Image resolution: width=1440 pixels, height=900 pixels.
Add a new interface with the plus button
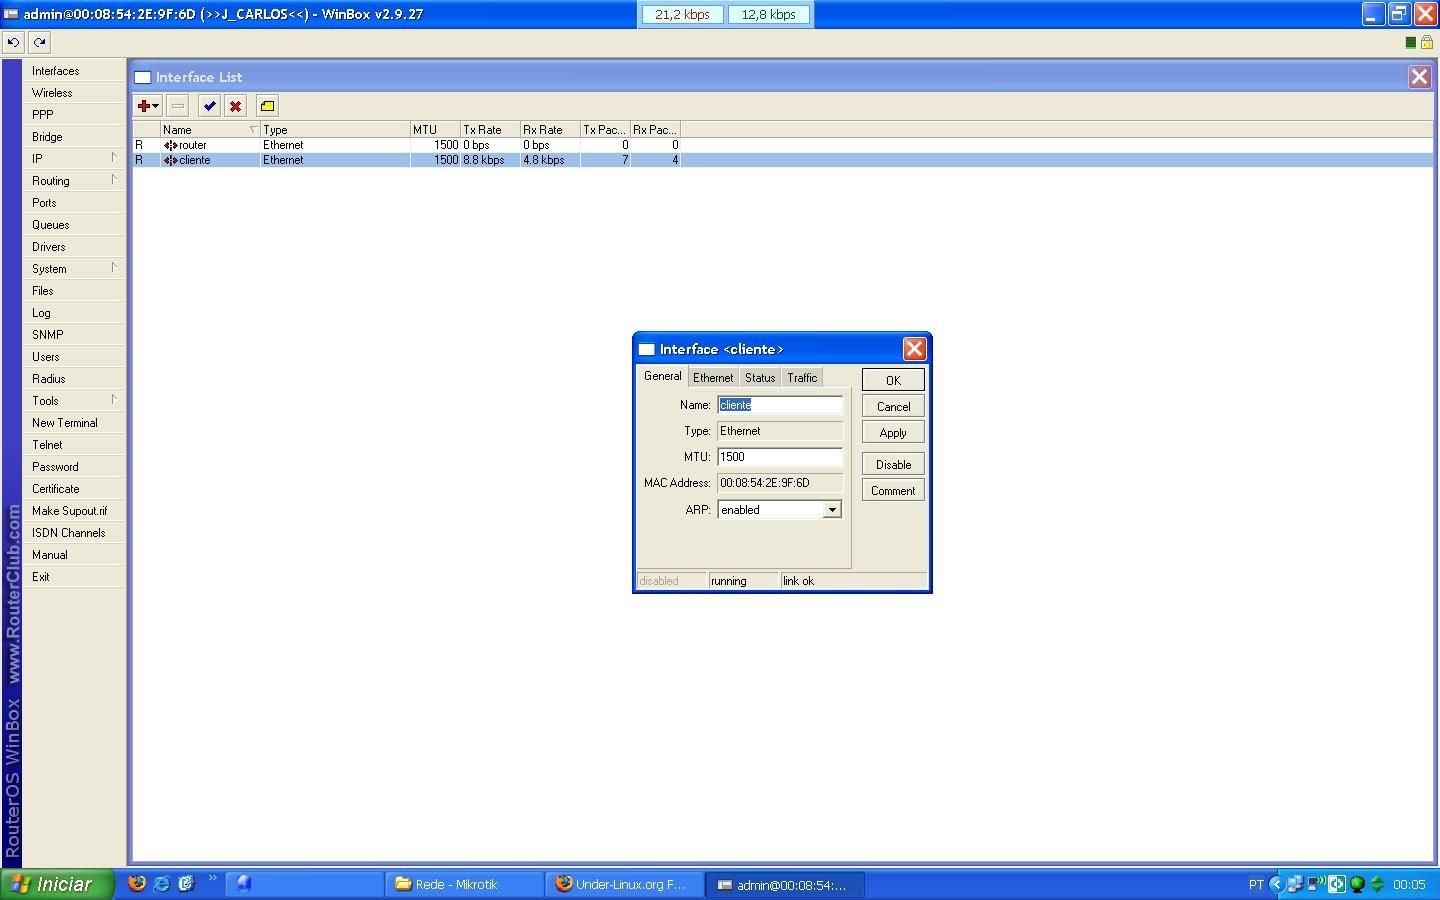[x=144, y=106]
